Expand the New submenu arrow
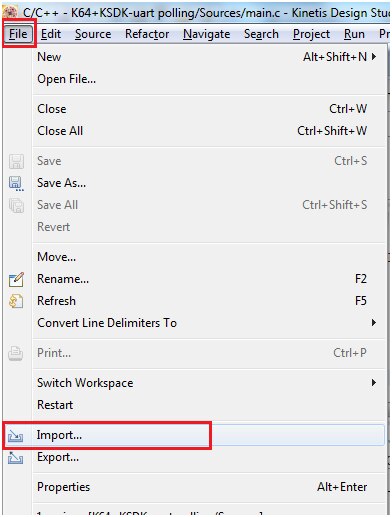Viewport: 392px width, 517px height. [374, 57]
